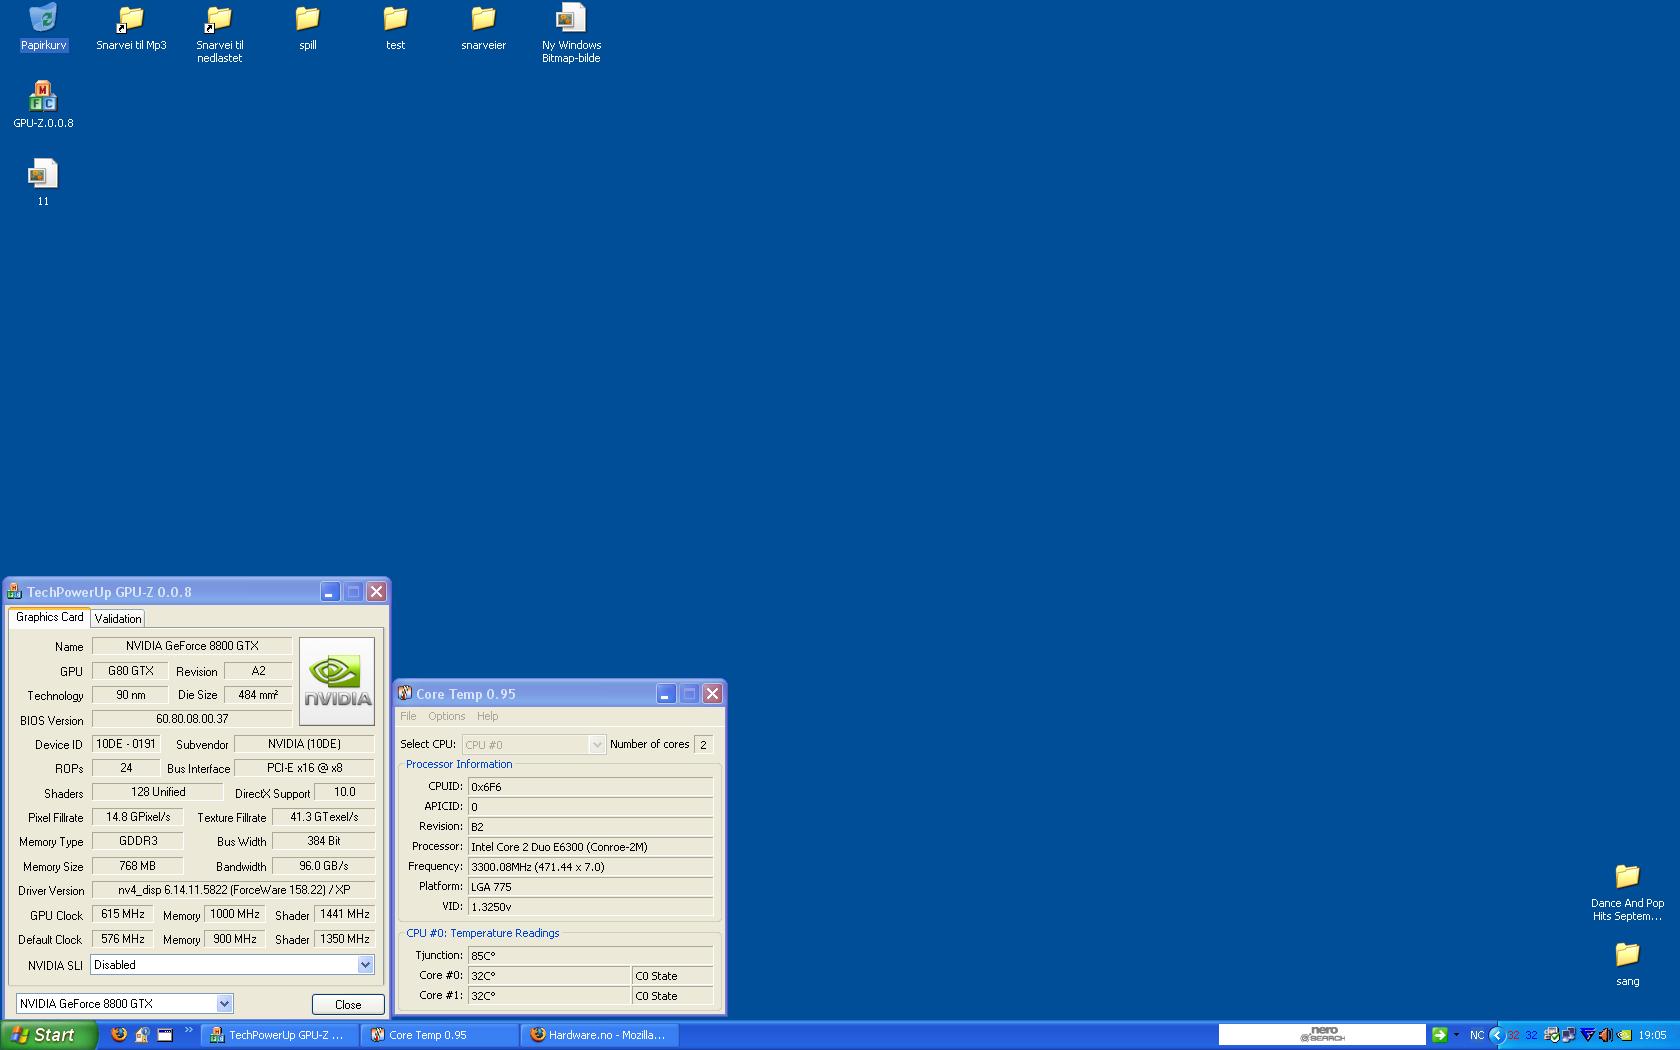1680x1050 pixels.
Task: Select the Ny Windows Bitmap-bilde file
Action: (x=571, y=35)
